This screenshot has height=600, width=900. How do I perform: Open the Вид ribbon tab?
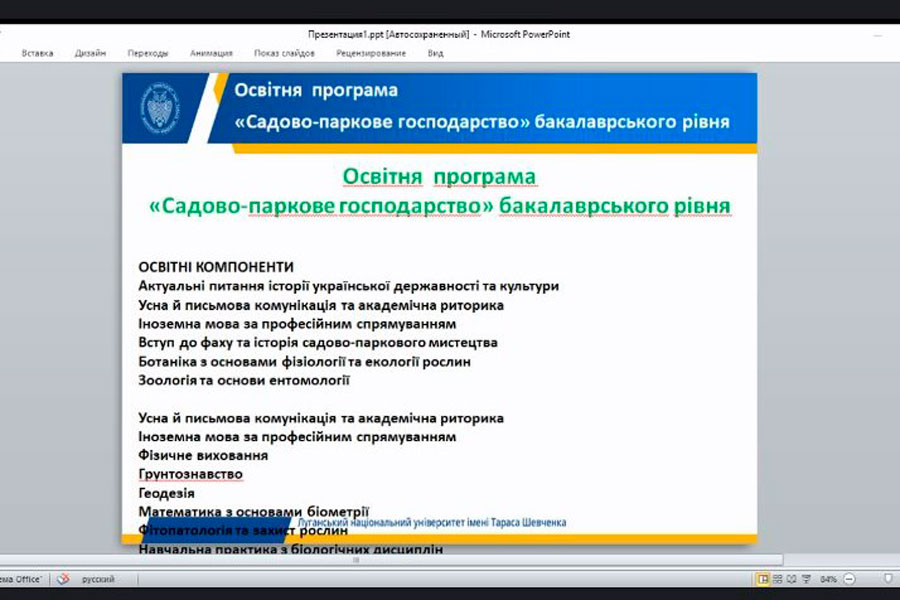(x=436, y=53)
